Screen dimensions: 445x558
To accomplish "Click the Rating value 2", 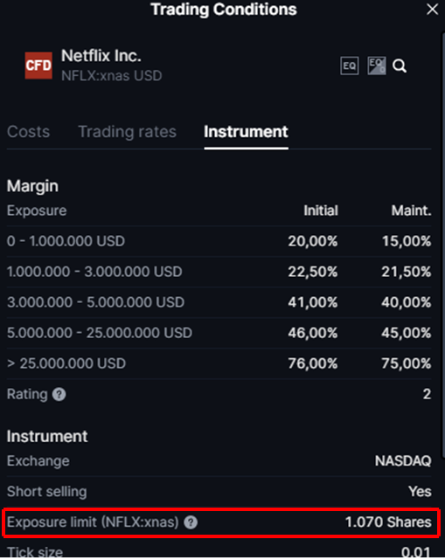I will tap(427, 394).
